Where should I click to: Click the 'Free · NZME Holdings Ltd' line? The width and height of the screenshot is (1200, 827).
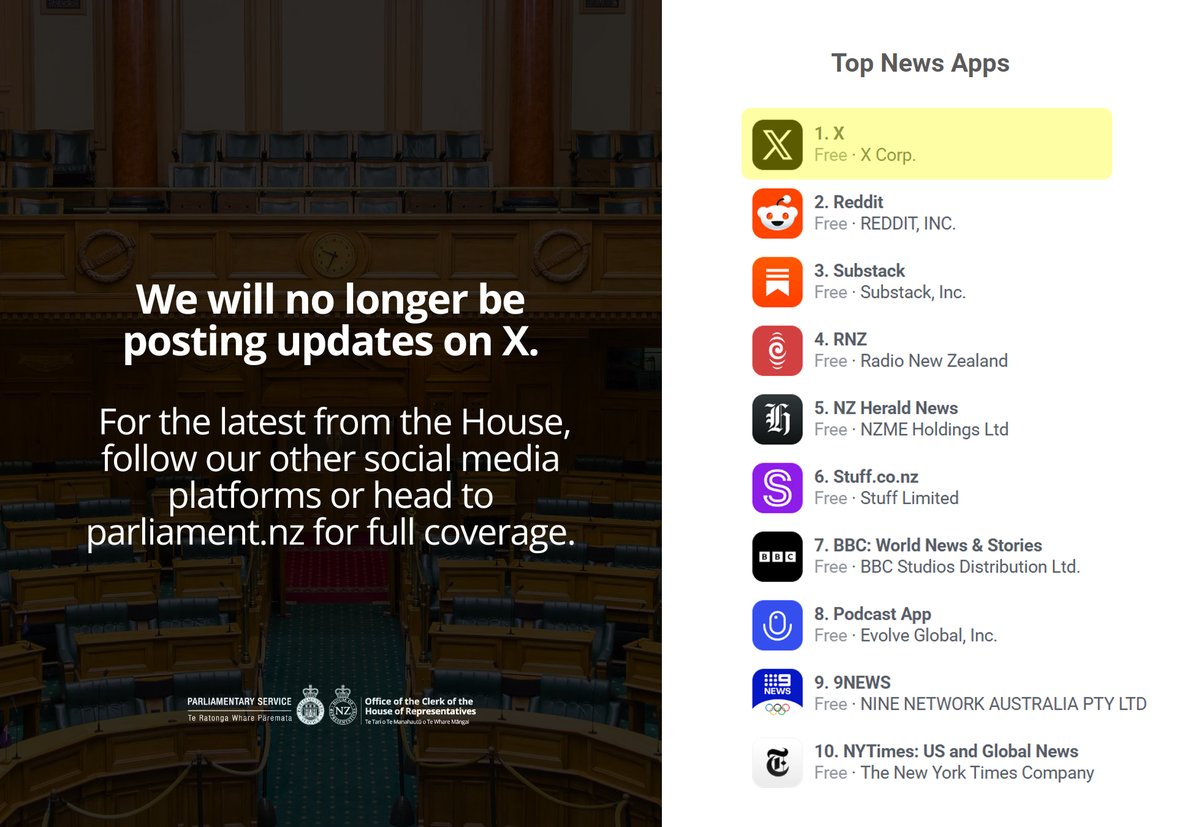[x=911, y=430]
